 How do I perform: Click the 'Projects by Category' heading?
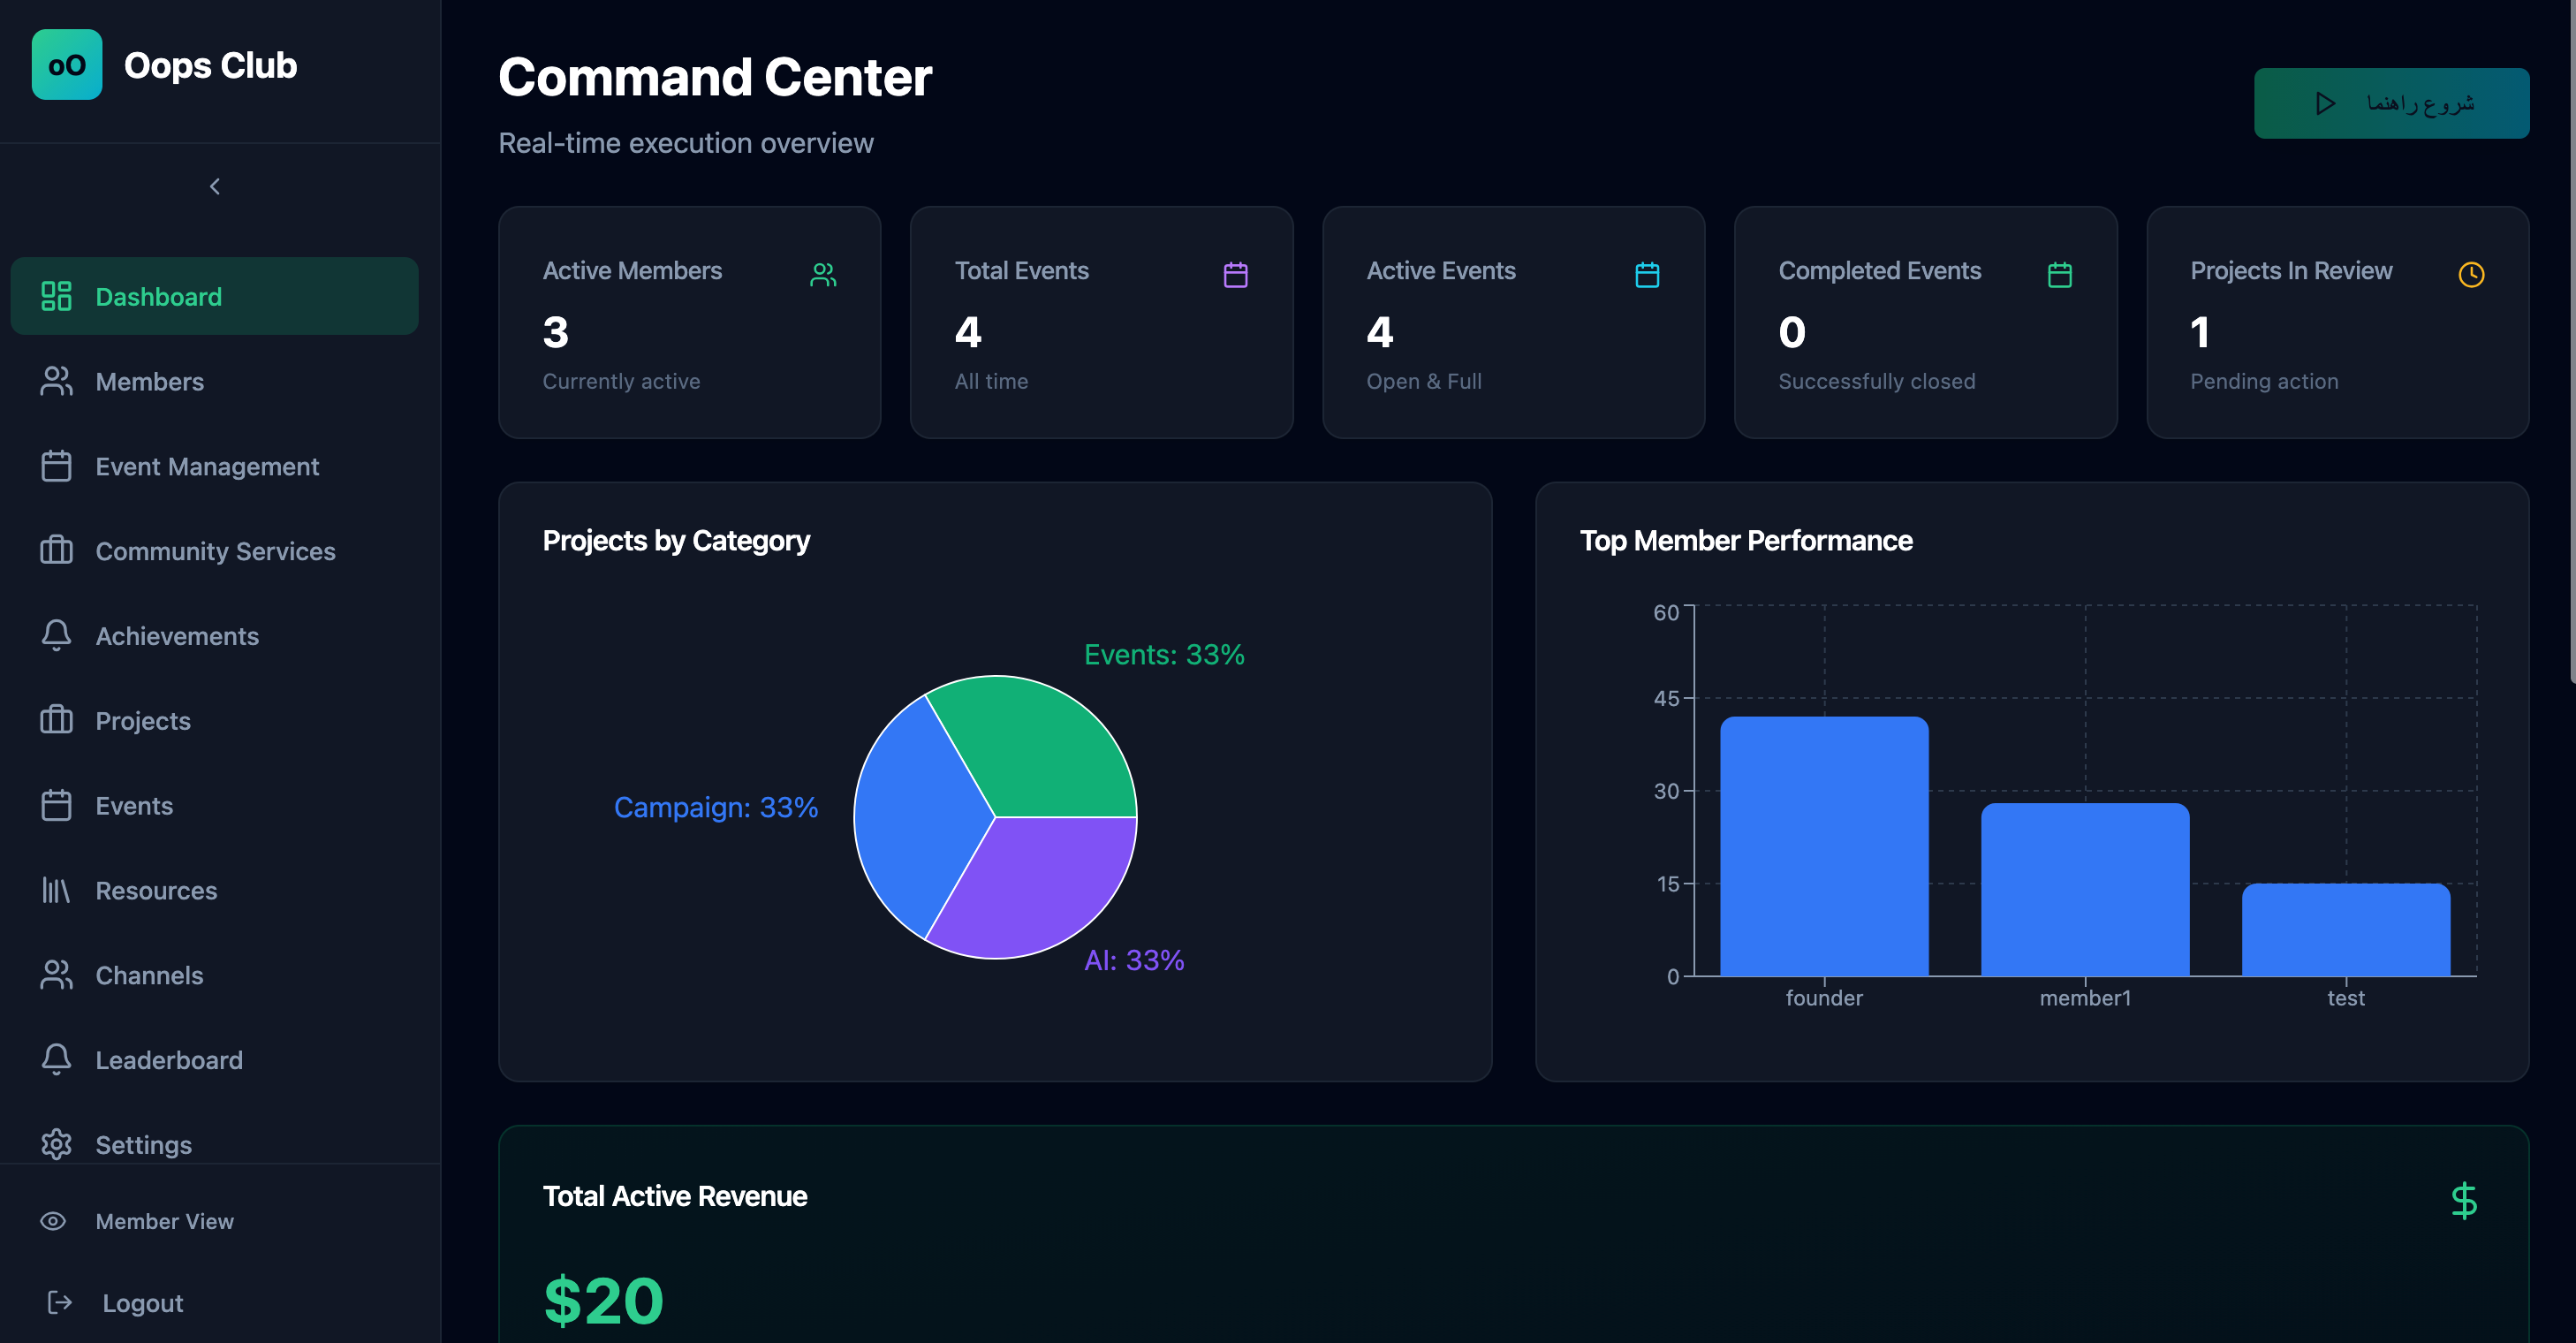tap(676, 541)
